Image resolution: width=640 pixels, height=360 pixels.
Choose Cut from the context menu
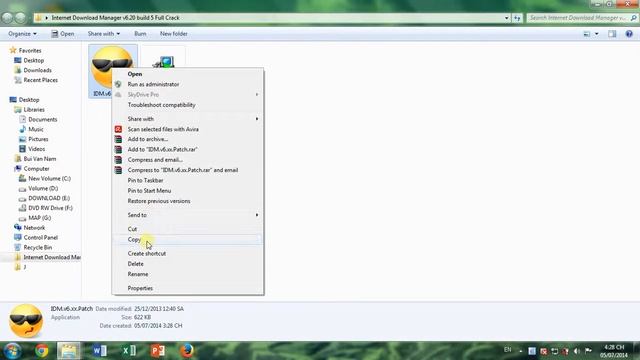click(187, 229)
